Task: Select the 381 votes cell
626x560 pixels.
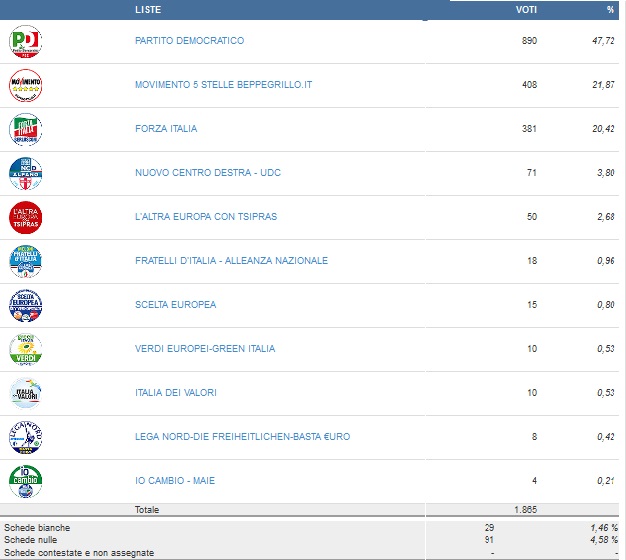Action: 529,129
